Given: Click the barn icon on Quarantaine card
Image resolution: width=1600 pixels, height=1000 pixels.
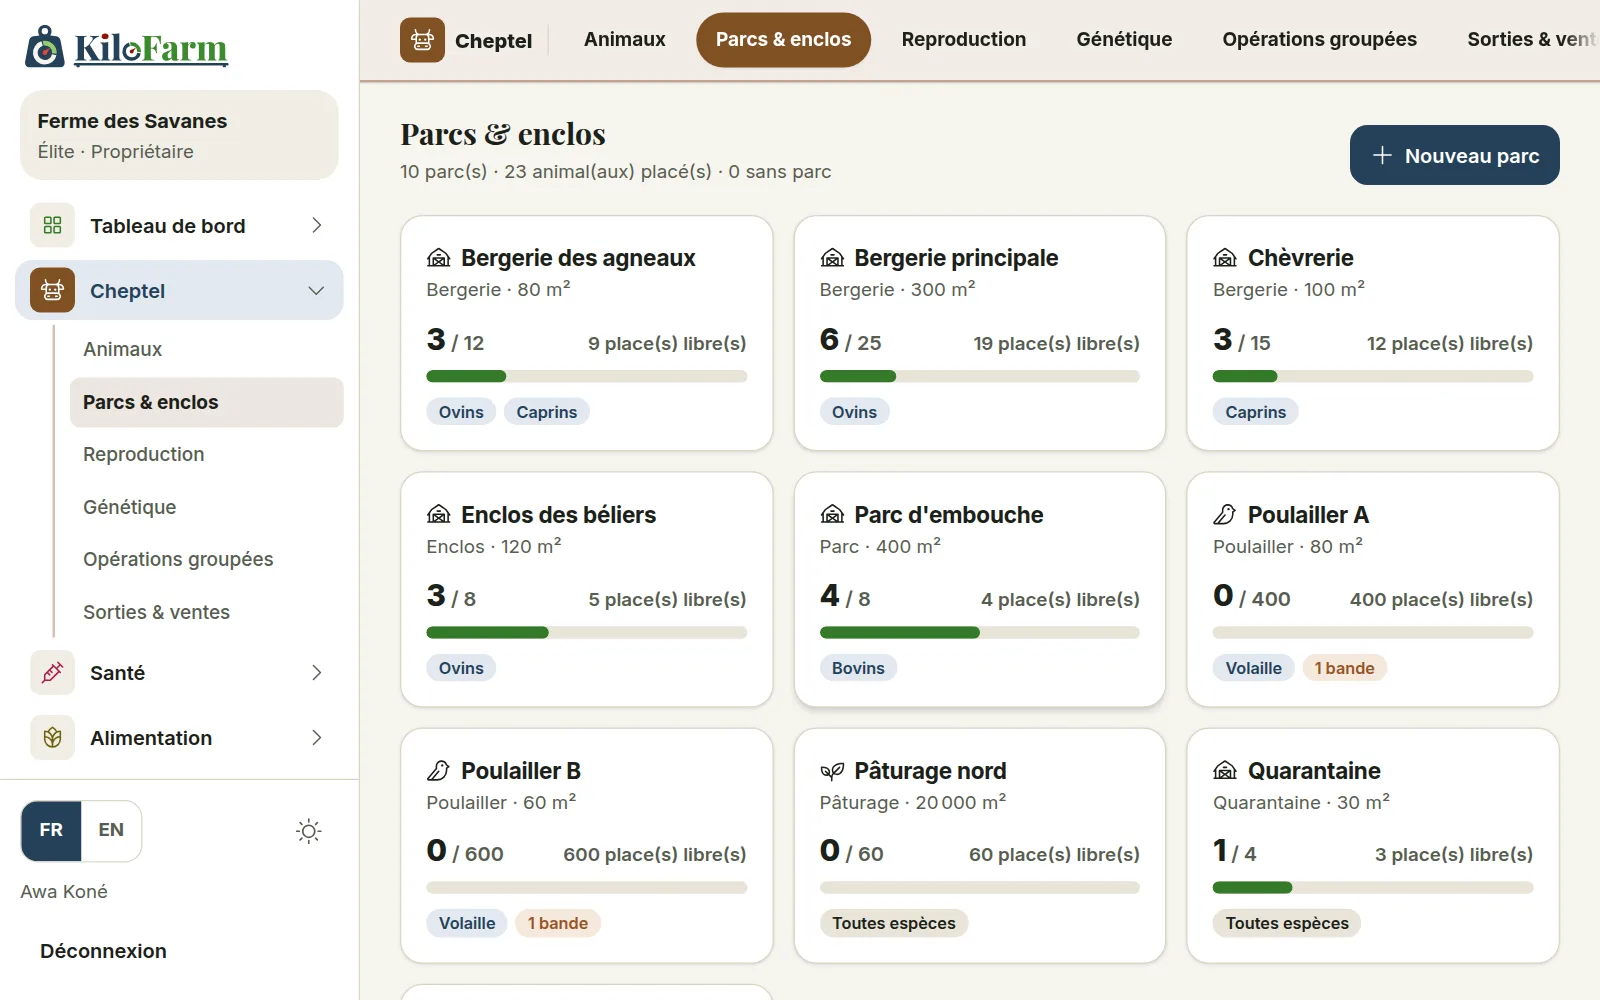Looking at the screenshot, I should click(x=1225, y=770).
